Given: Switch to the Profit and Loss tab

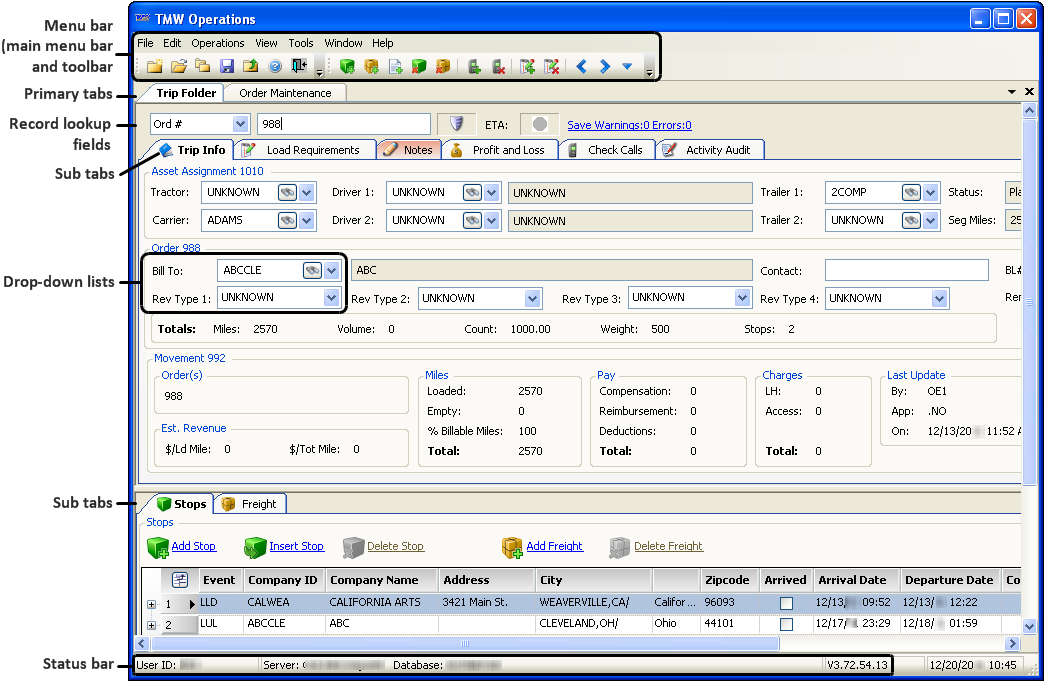Looking at the screenshot, I should pos(508,150).
